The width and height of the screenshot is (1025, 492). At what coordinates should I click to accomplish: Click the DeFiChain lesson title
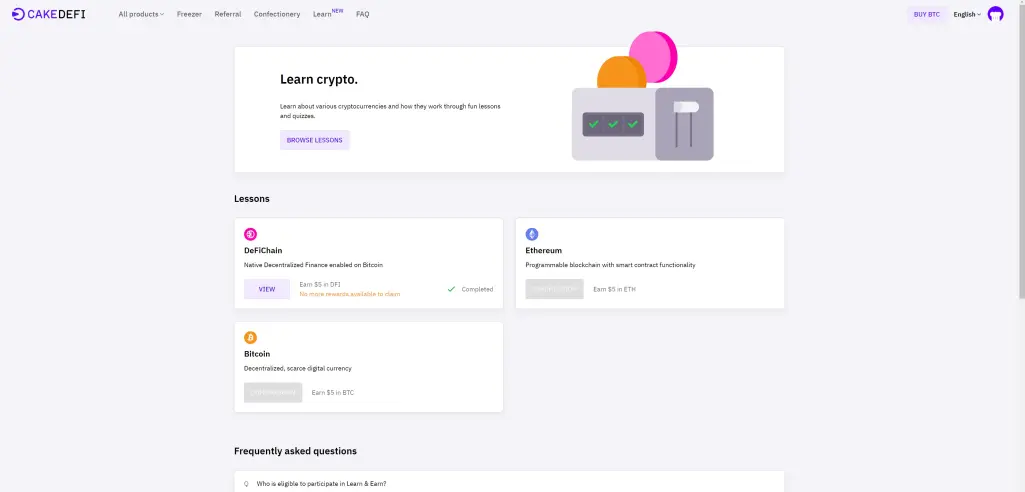point(263,250)
